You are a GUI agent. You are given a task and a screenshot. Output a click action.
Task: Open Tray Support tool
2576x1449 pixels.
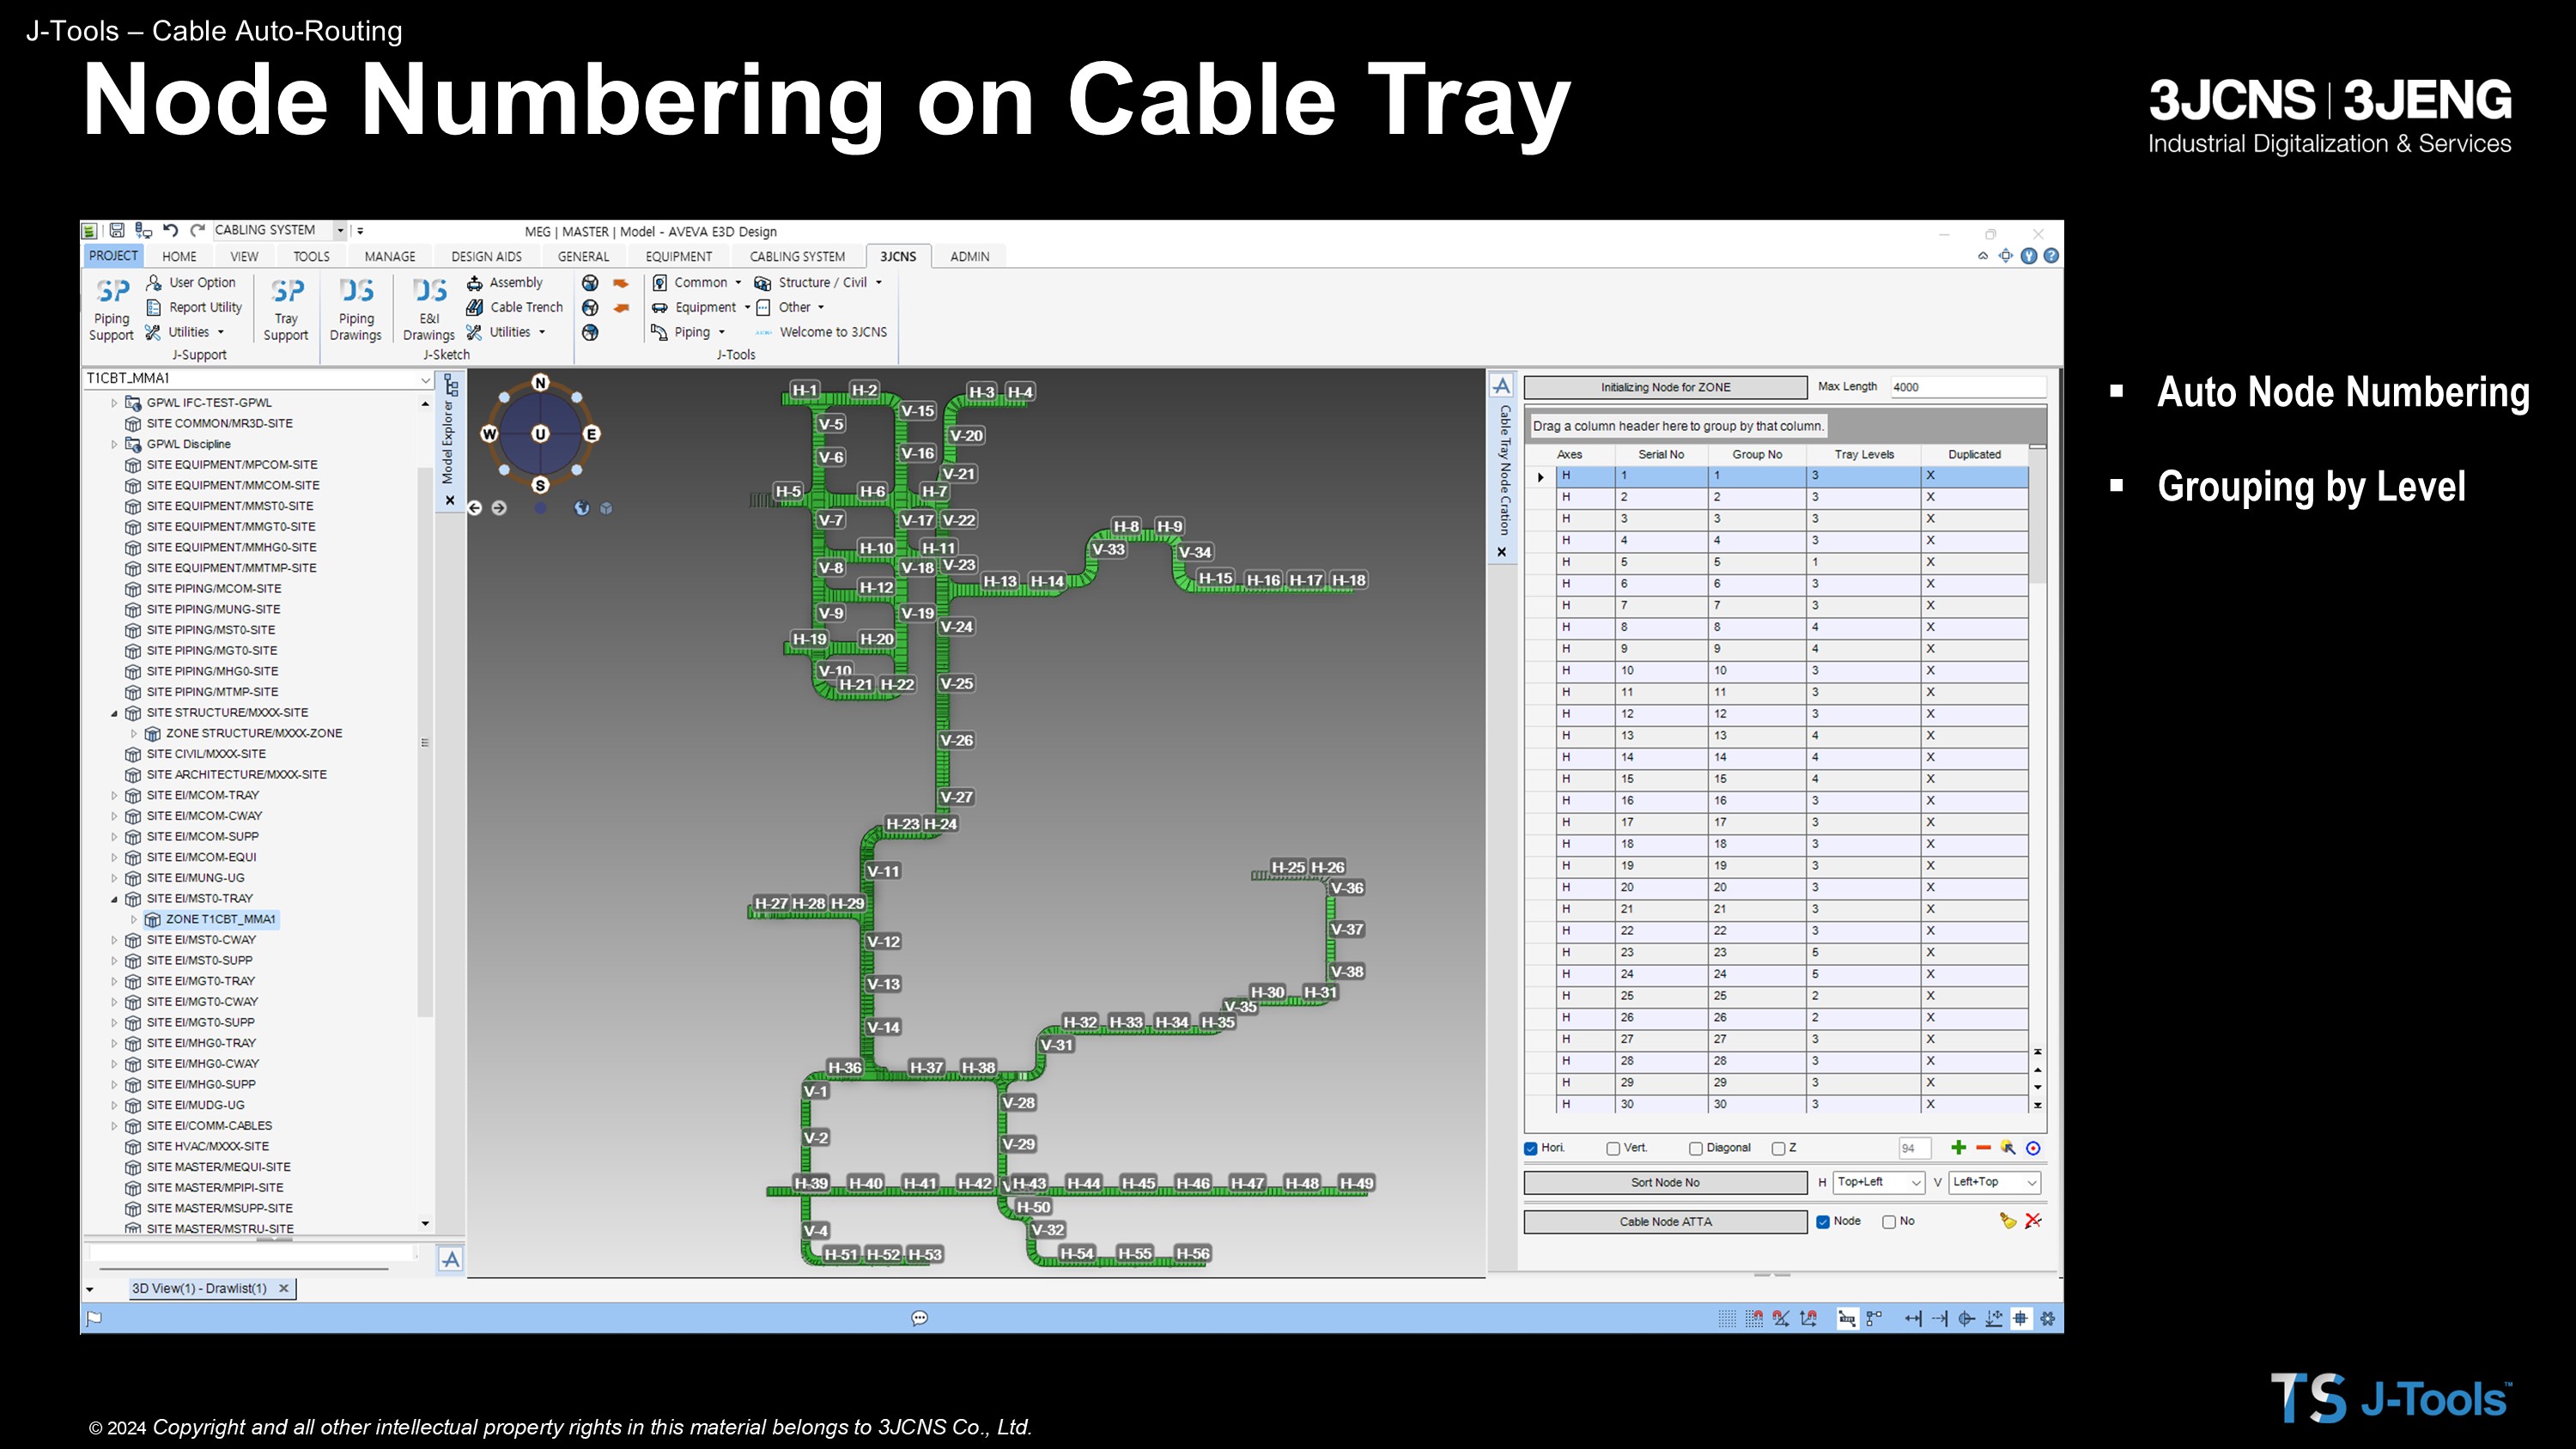point(286,309)
